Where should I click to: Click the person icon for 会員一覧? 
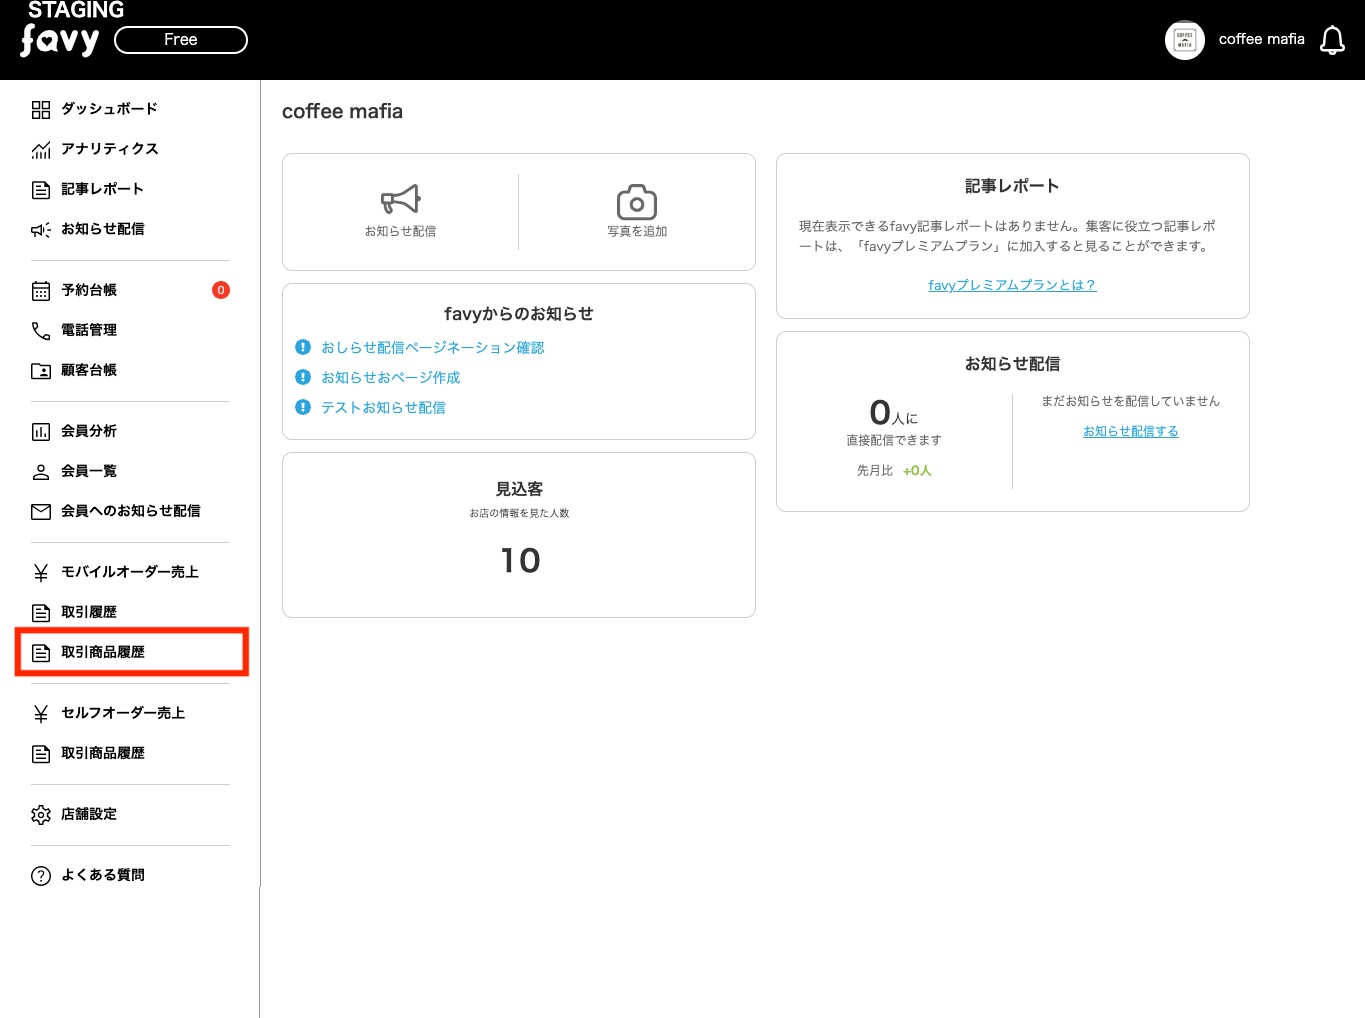point(41,471)
